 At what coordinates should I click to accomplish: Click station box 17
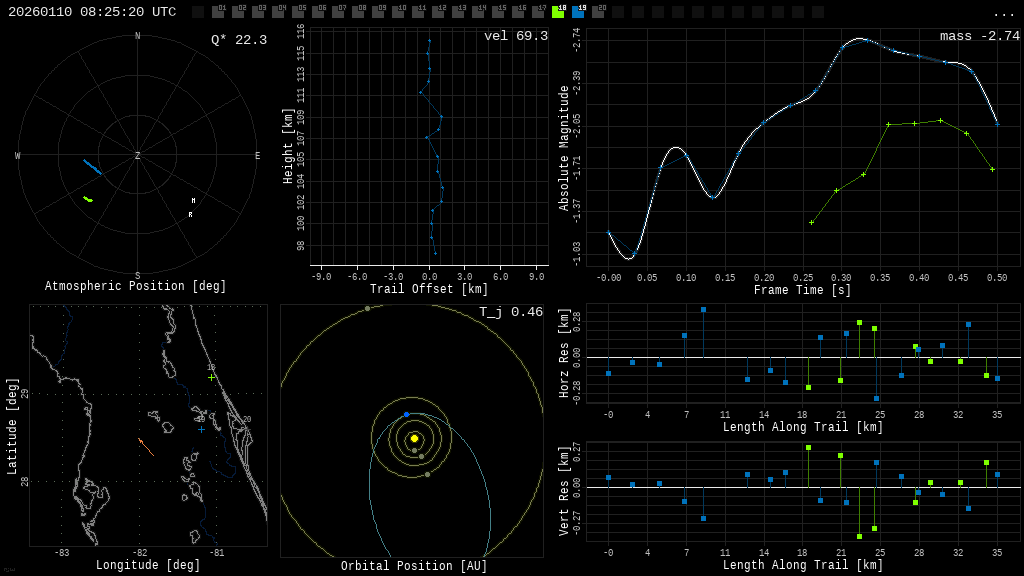pyautogui.click(x=538, y=12)
